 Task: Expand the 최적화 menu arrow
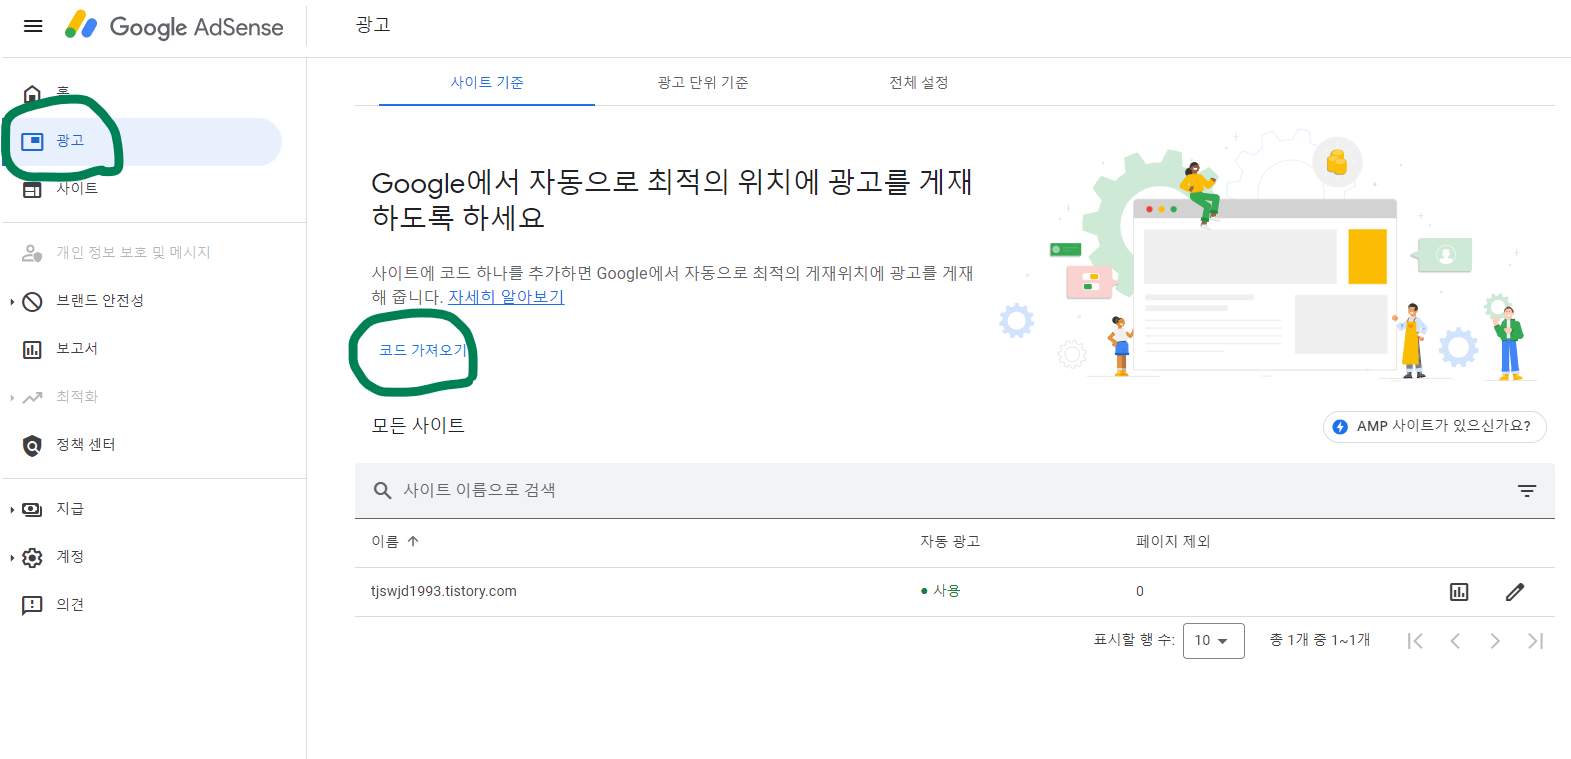click(x=12, y=397)
